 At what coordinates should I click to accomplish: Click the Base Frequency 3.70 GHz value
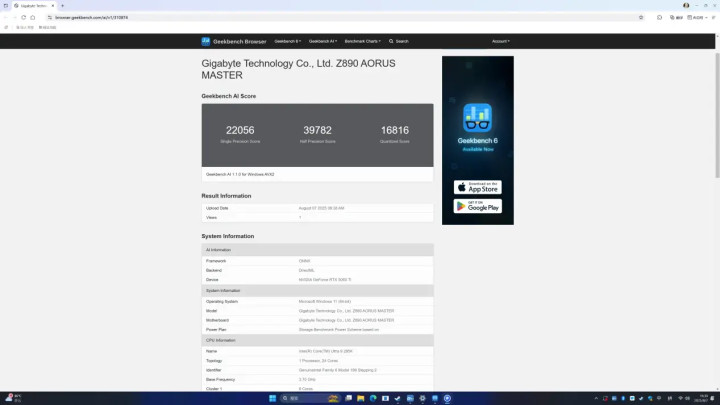coord(307,380)
